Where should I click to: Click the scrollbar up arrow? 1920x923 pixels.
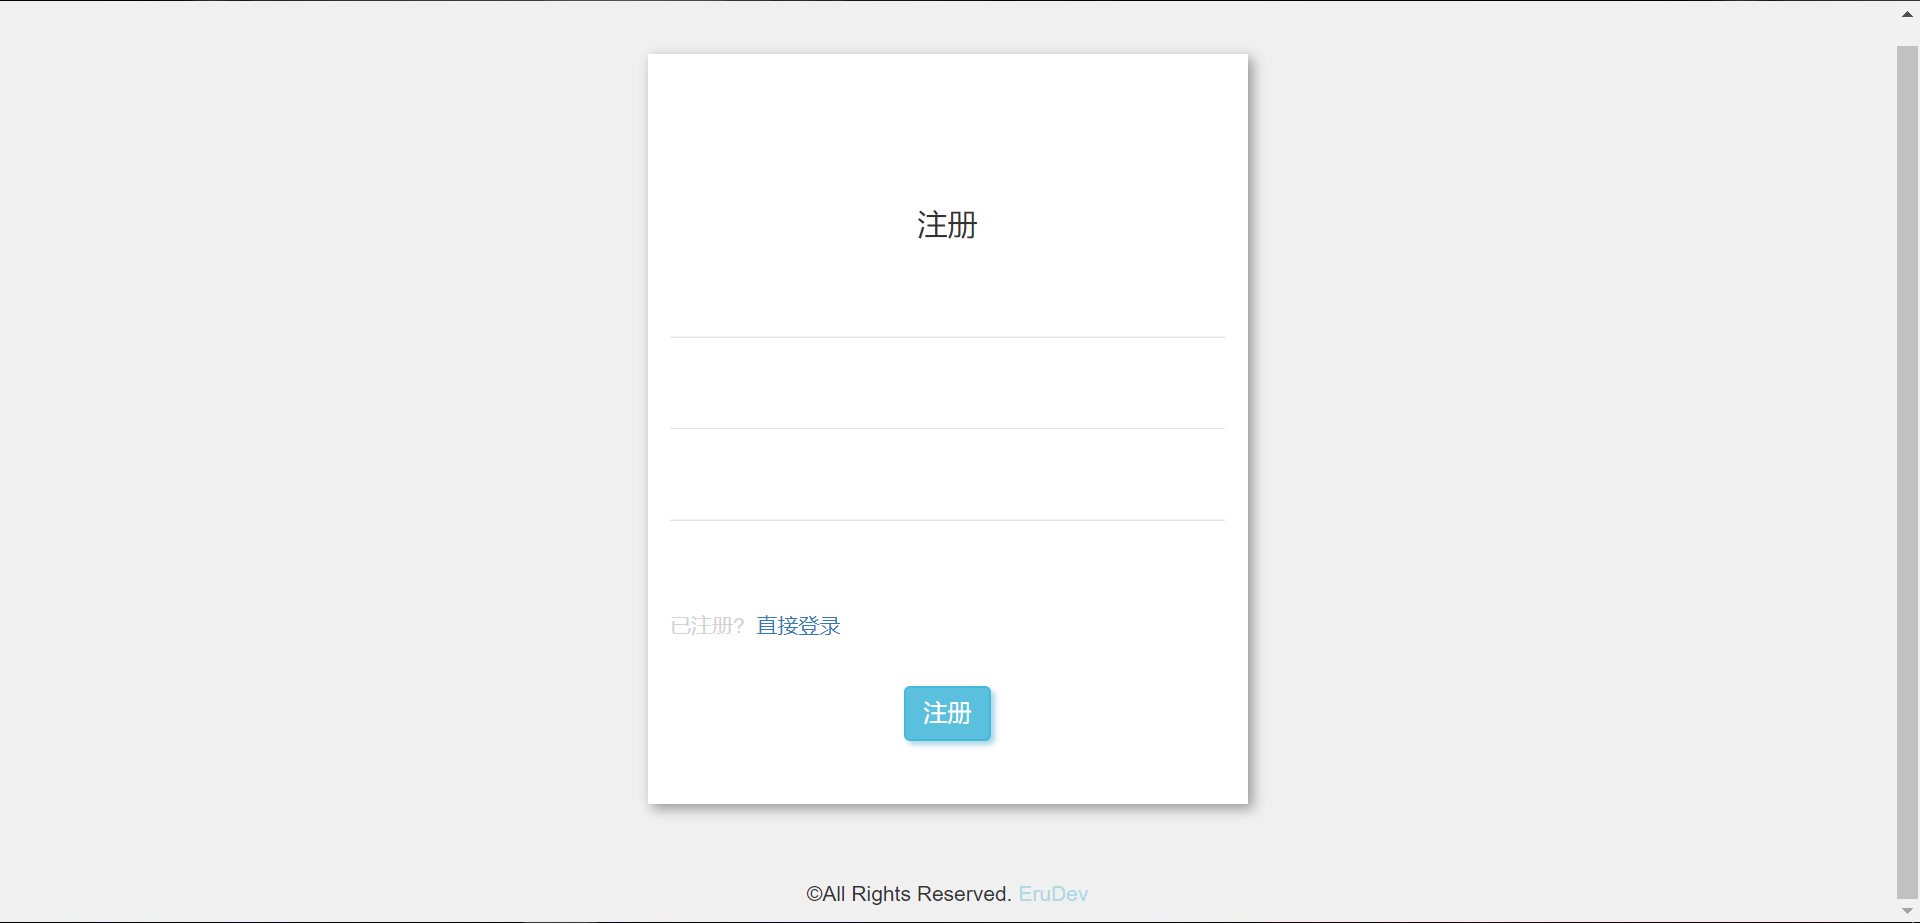[1907, 14]
